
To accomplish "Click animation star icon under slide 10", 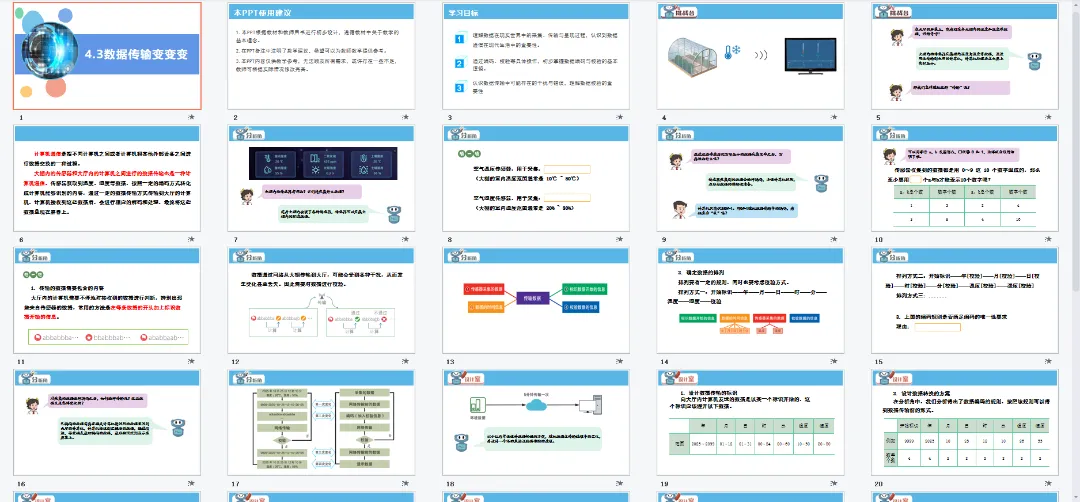I will pos(1050,240).
